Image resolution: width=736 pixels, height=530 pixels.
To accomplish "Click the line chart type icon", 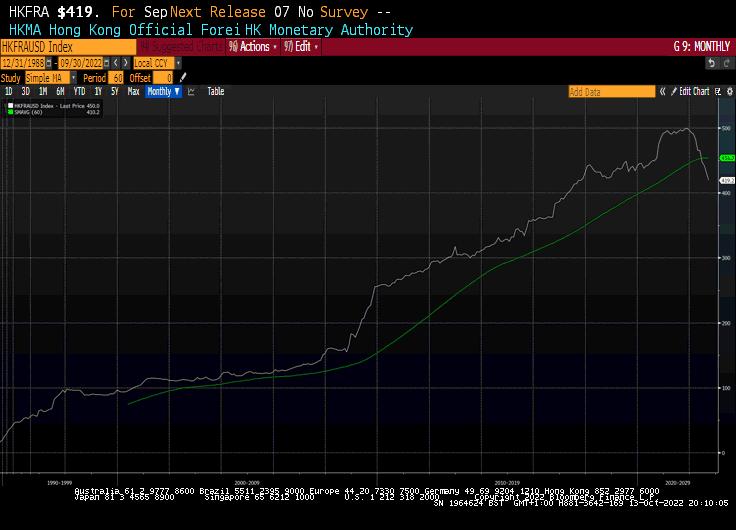I will 190,91.
